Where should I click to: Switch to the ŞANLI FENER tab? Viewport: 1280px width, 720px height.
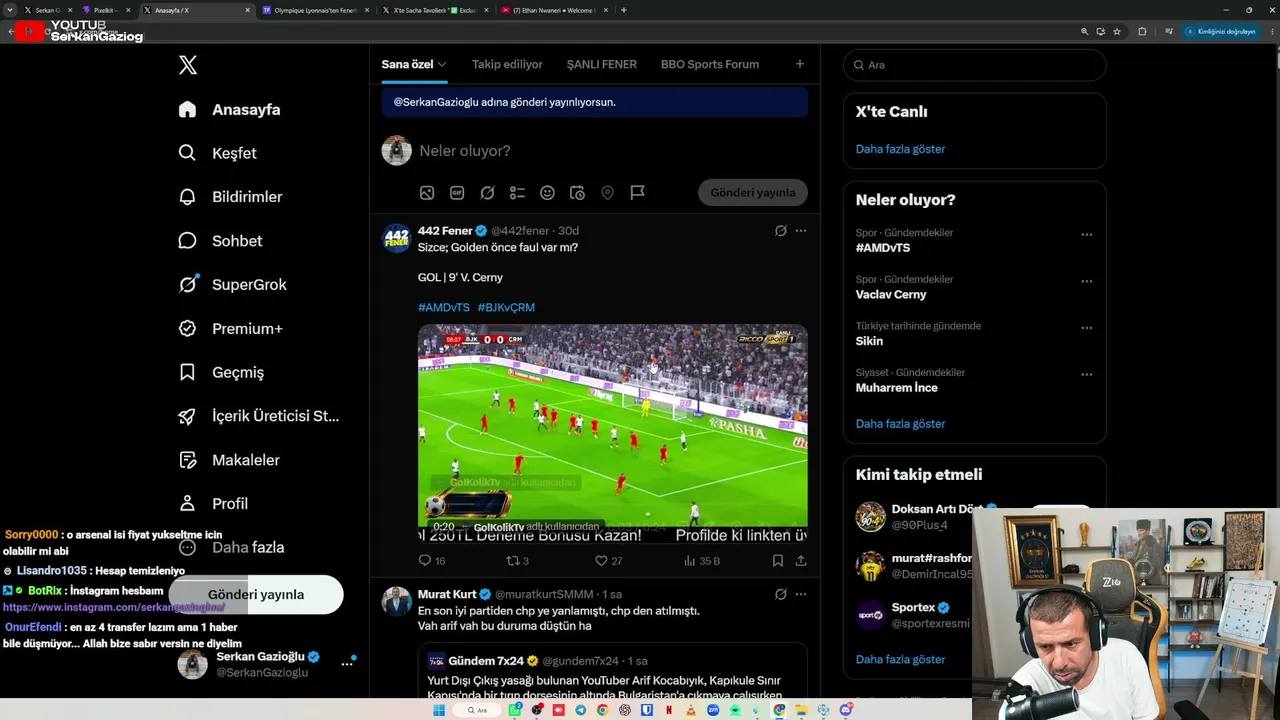[602, 64]
